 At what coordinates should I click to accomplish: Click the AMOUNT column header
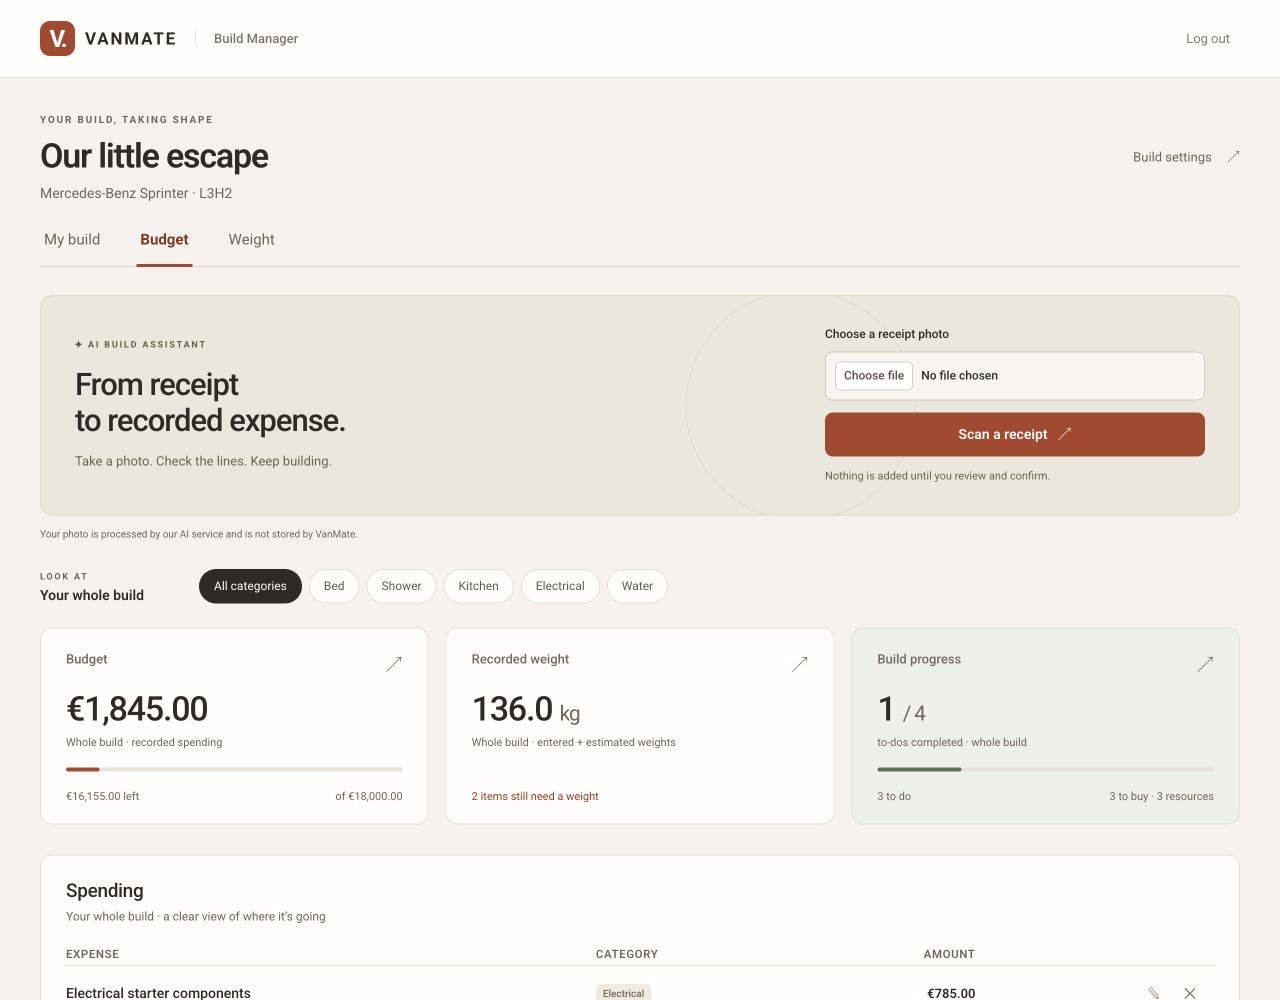(x=949, y=954)
